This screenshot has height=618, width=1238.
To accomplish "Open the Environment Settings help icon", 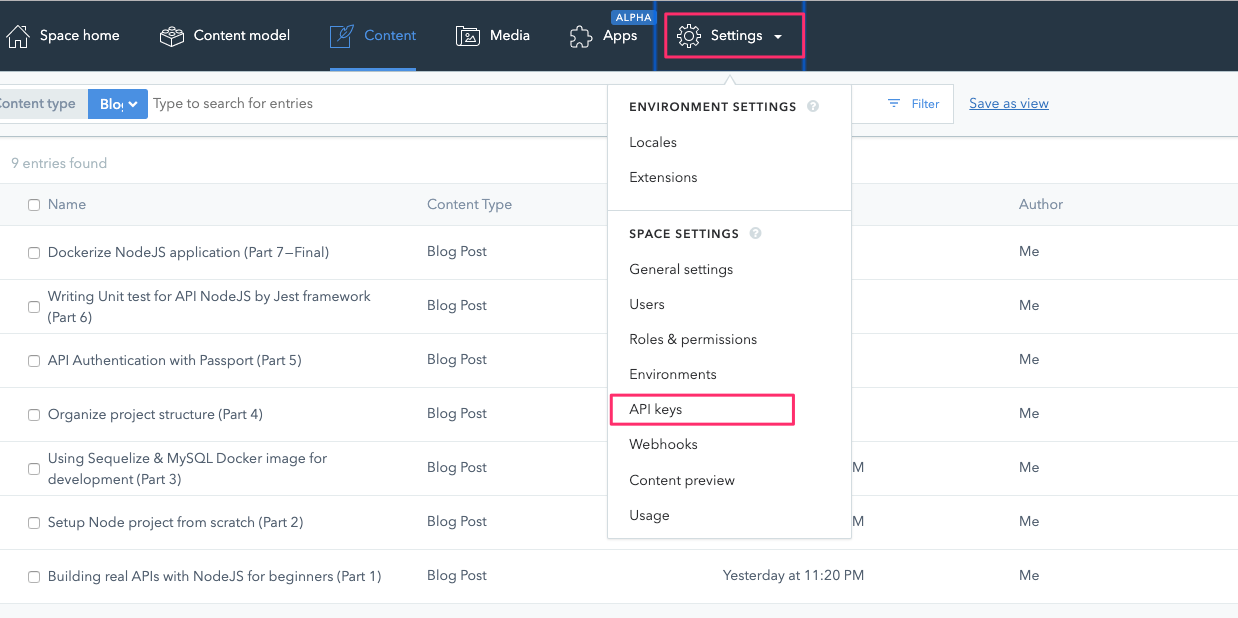I will tap(814, 106).
